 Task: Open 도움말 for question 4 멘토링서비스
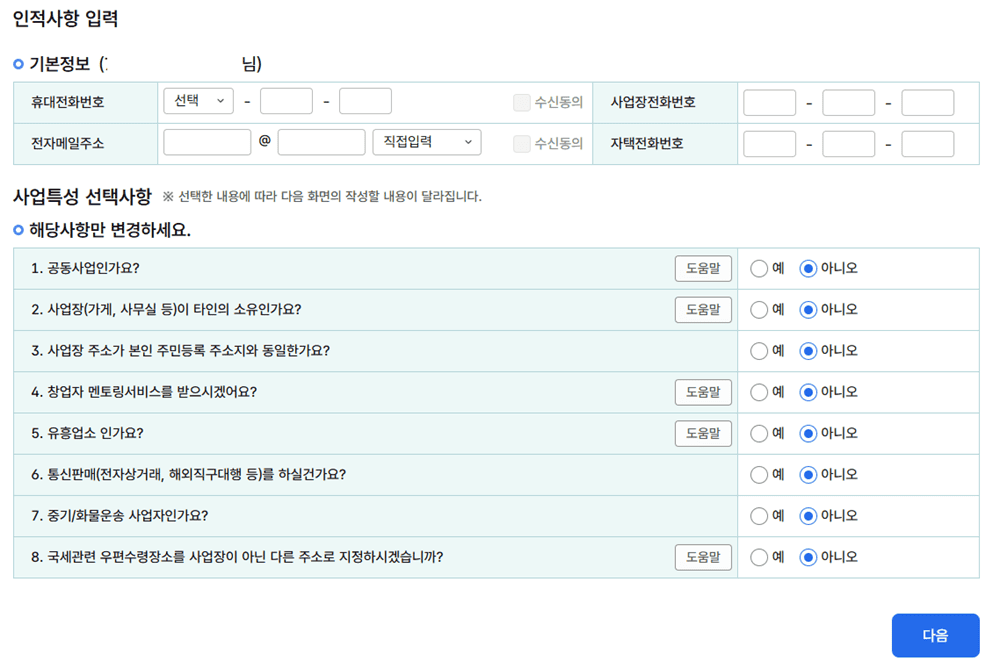pyautogui.click(x=703, y=392)
